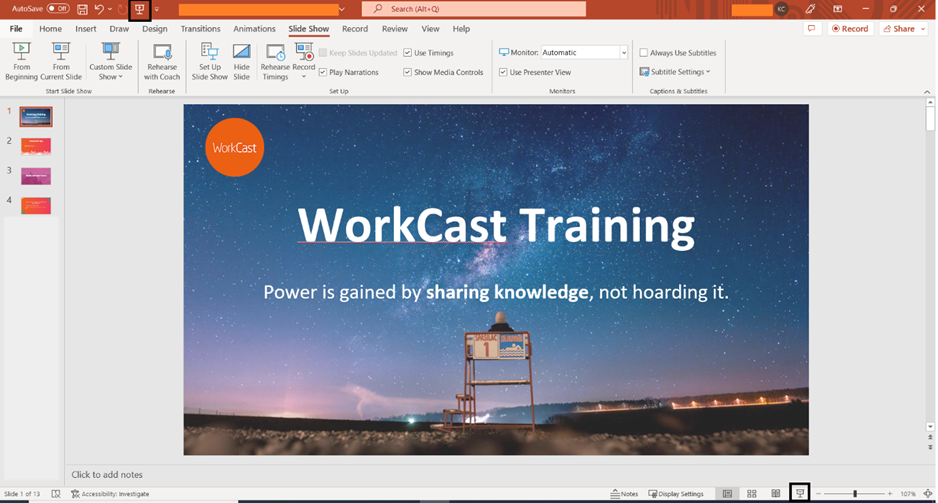Viewport: 938px width, 503px height.
Task: Click the zoom slider handle
Action: 855,494
